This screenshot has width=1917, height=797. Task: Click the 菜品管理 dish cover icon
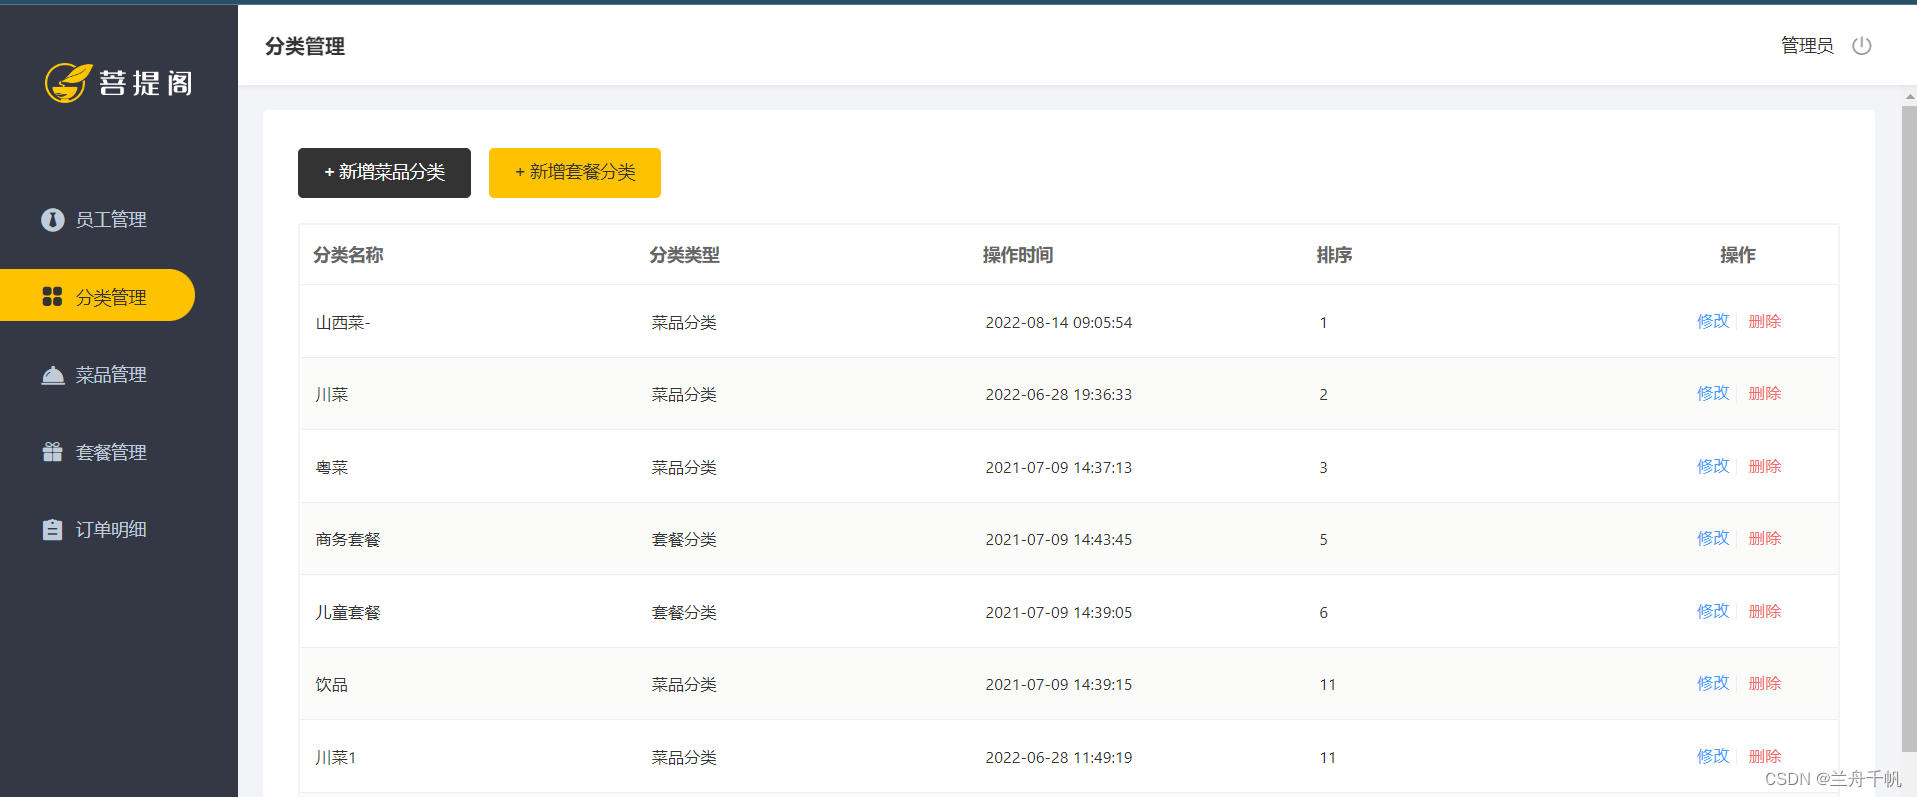(53, 375)
